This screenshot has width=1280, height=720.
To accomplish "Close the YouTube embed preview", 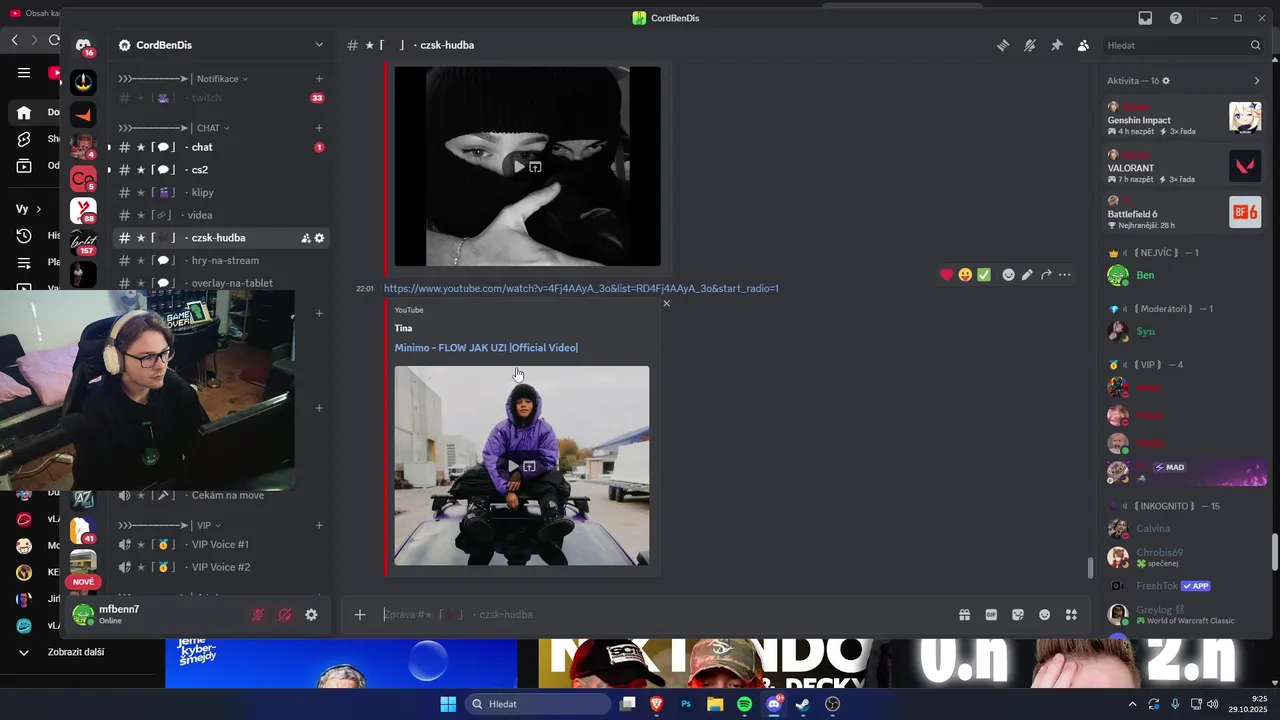I will coord(666,303).
